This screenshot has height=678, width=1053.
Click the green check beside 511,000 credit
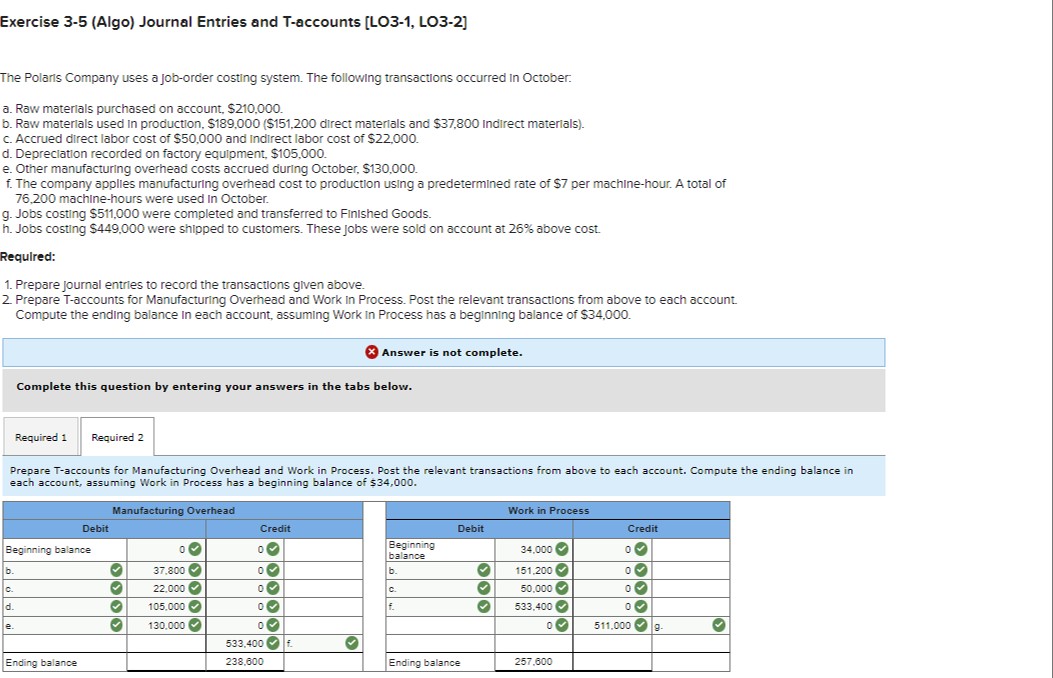coord(640,625)
